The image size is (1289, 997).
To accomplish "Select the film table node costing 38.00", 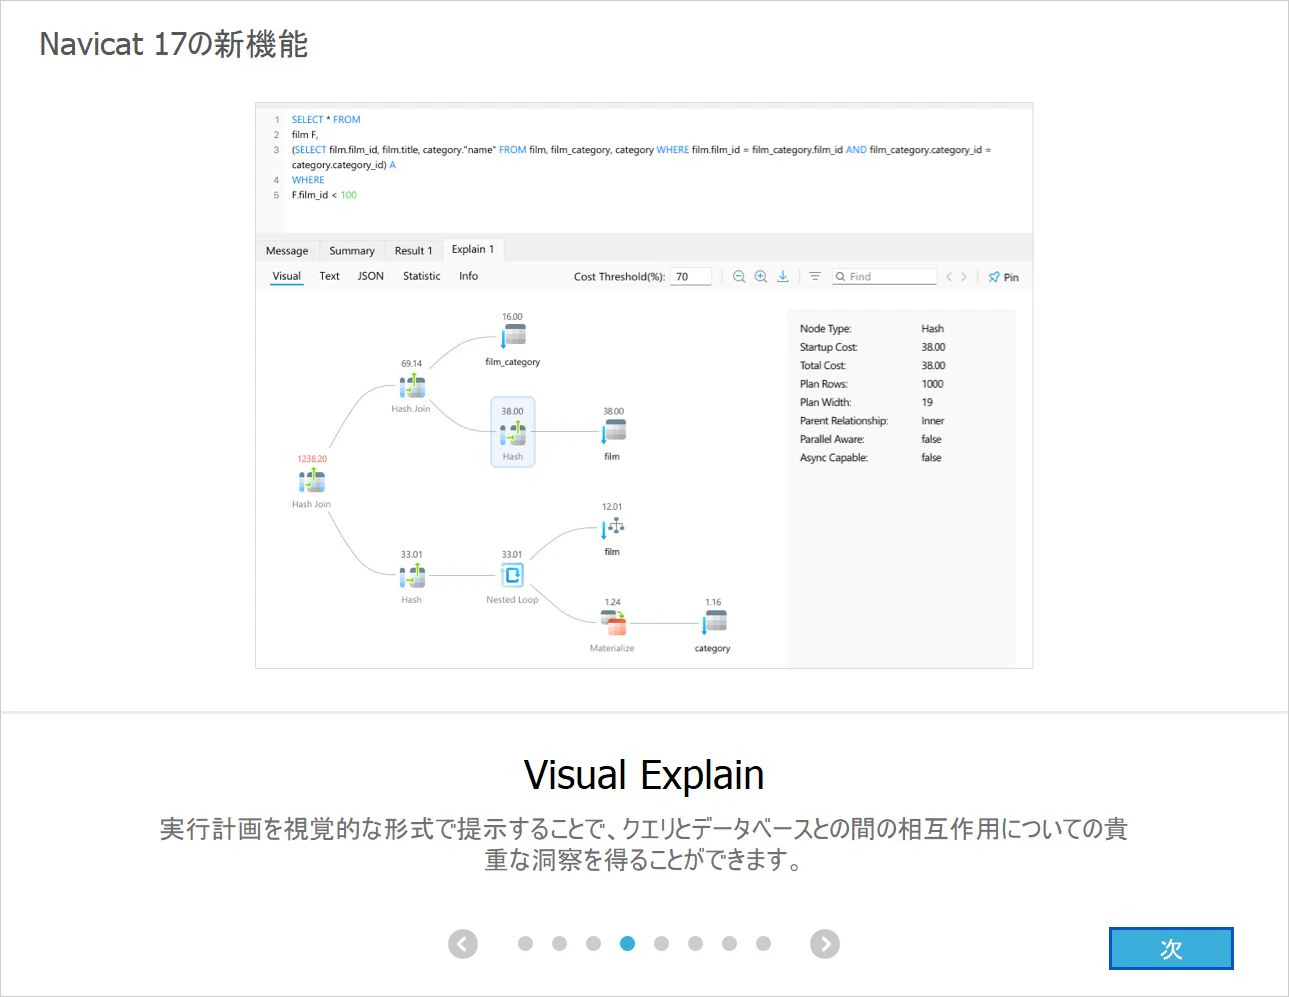I will point(613,431).
